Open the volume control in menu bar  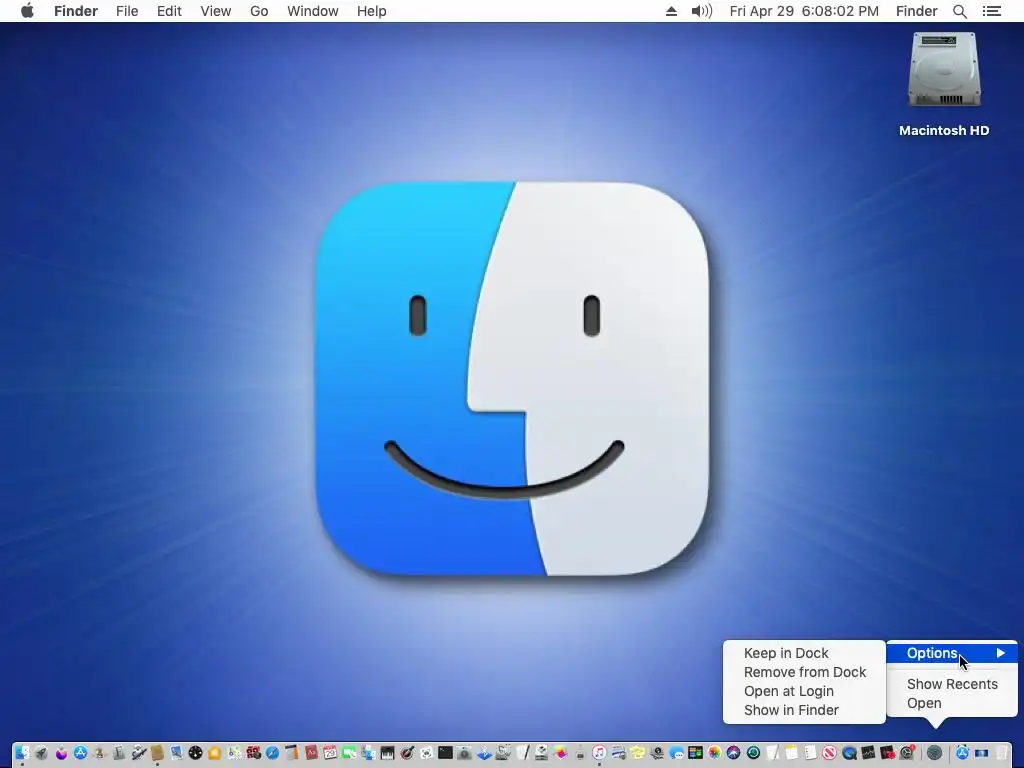pos(701,11)
